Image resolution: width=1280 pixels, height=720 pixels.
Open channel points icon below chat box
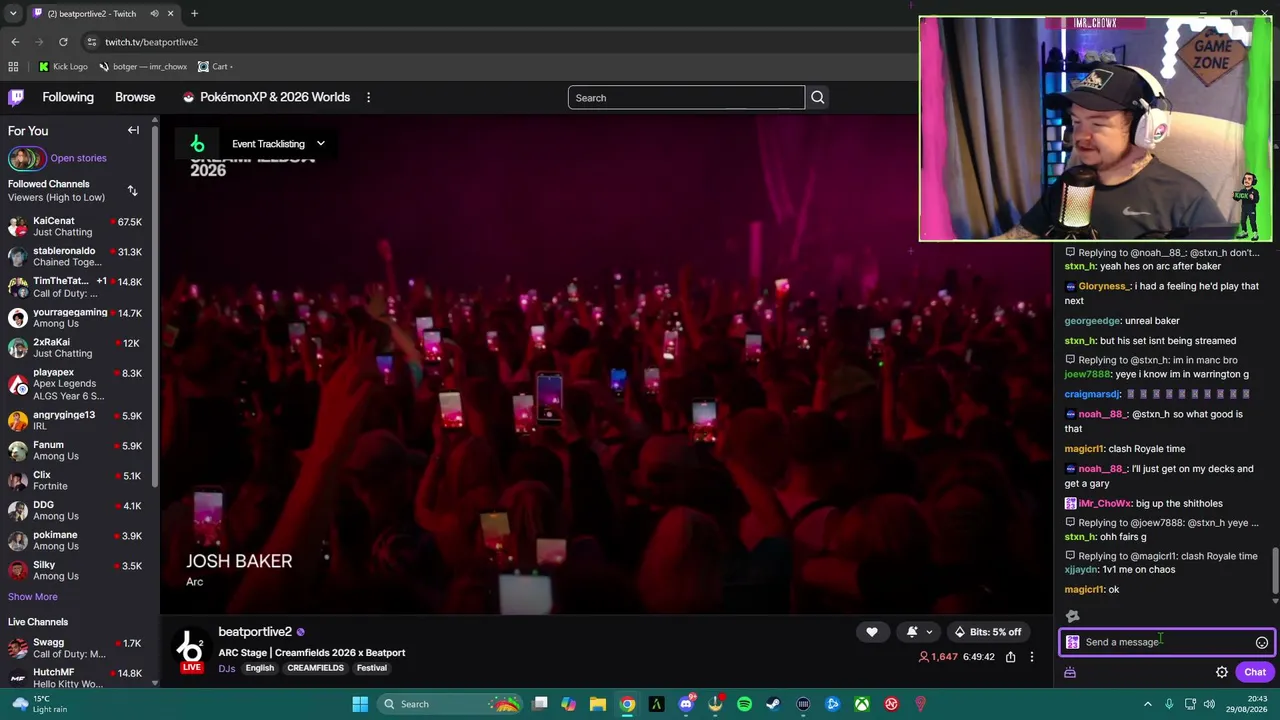[1070, 672]
